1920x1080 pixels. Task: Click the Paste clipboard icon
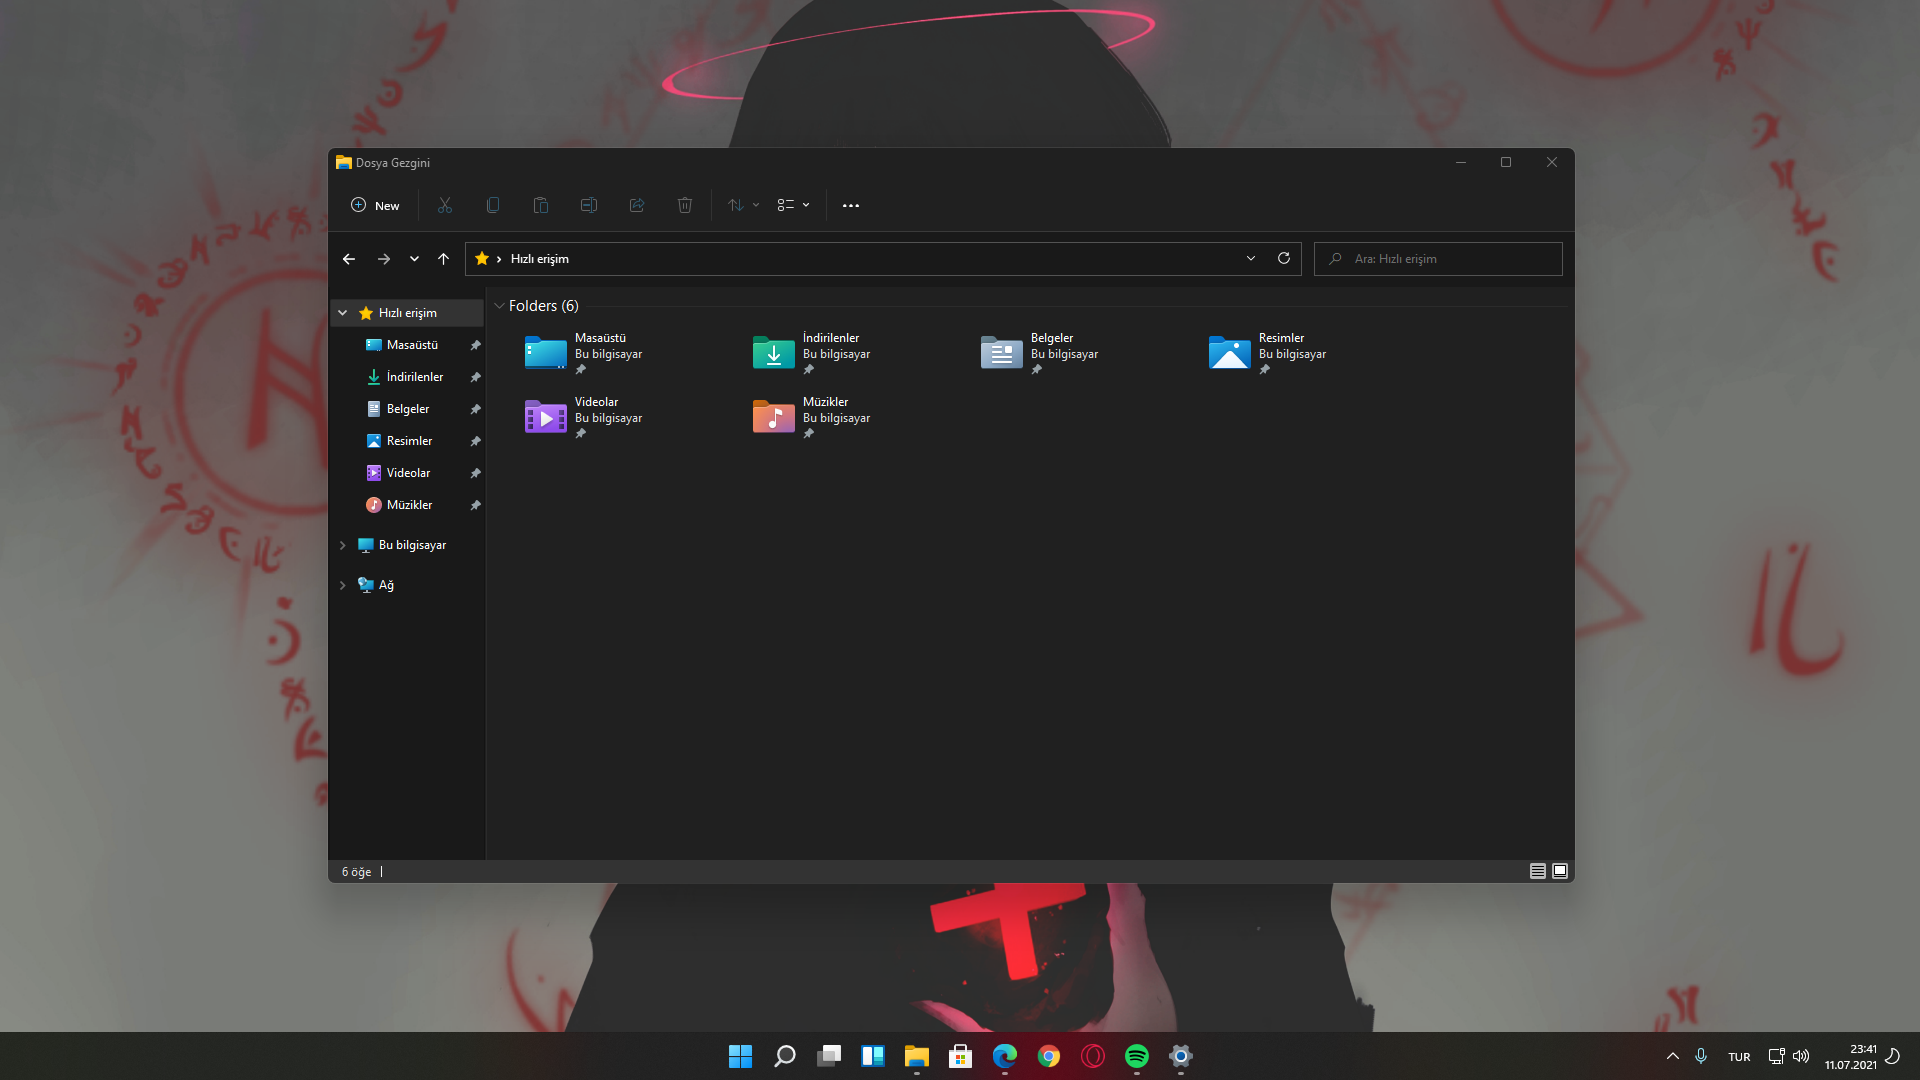click(541, 205)
